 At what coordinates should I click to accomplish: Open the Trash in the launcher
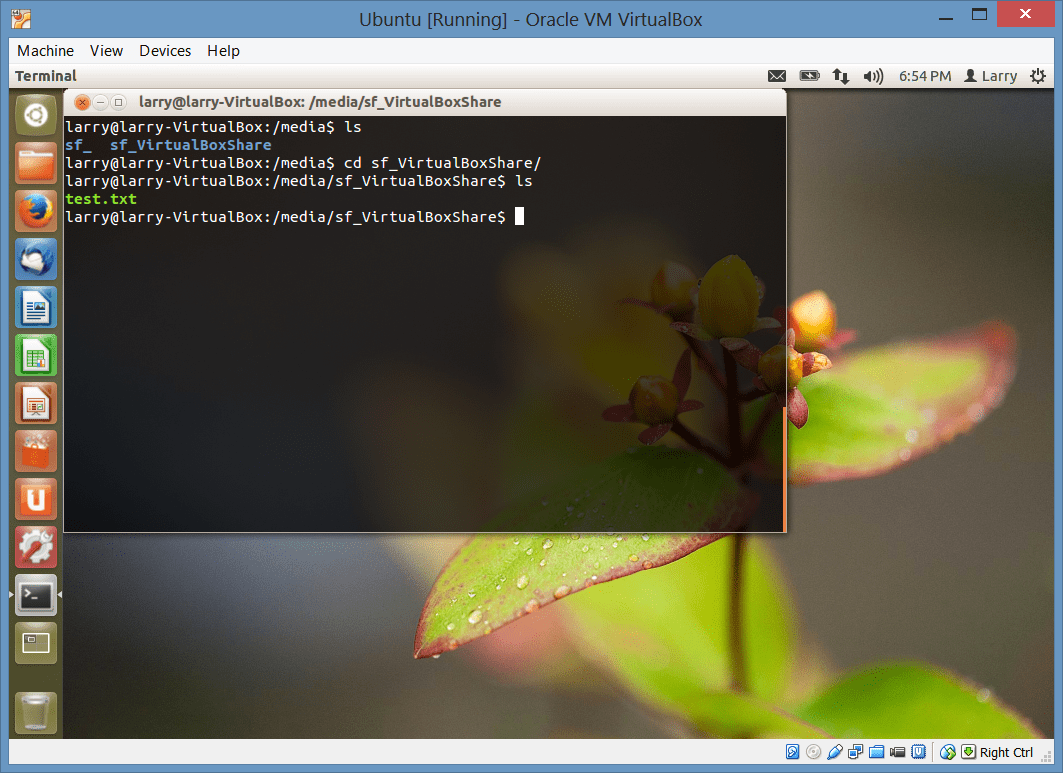click(x=36, y=713)
